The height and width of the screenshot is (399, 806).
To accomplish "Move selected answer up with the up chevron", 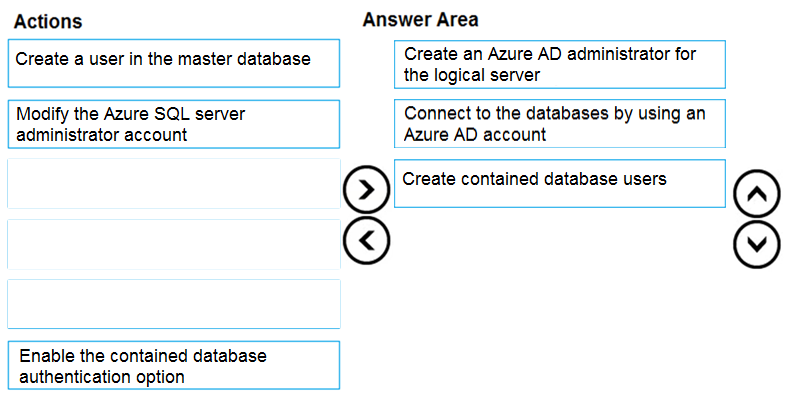I will coord(757,193).
